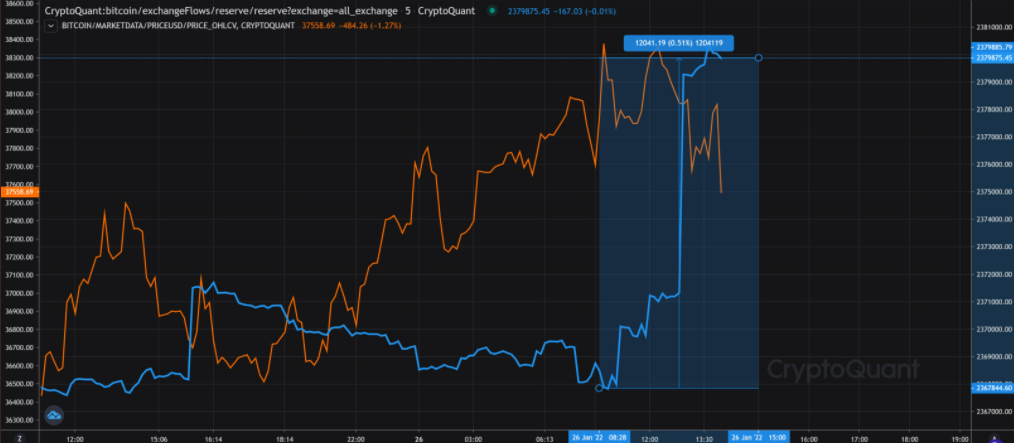The width and height of the screenshot is (1014, 443).
Task: Click the 2379885.79 value label on right axis
Action: click(x=993, y=47)
